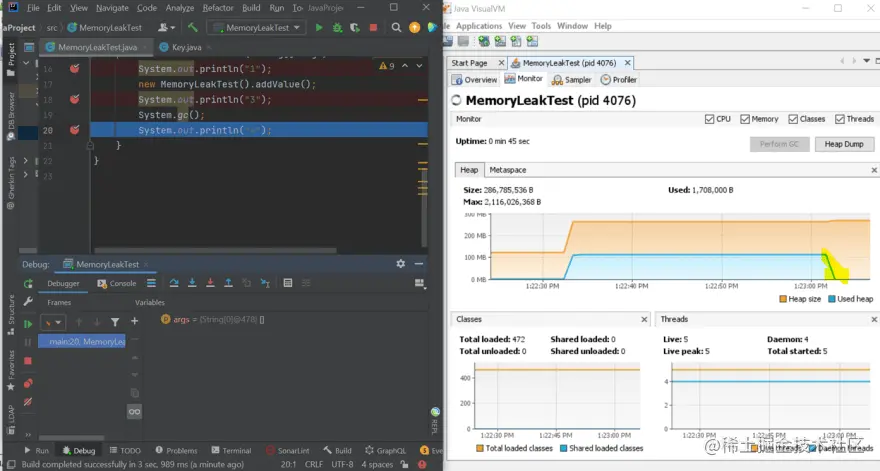Open debugger settings wrench icon
This screenshot has width=880, height=471.
coord(28,301)
